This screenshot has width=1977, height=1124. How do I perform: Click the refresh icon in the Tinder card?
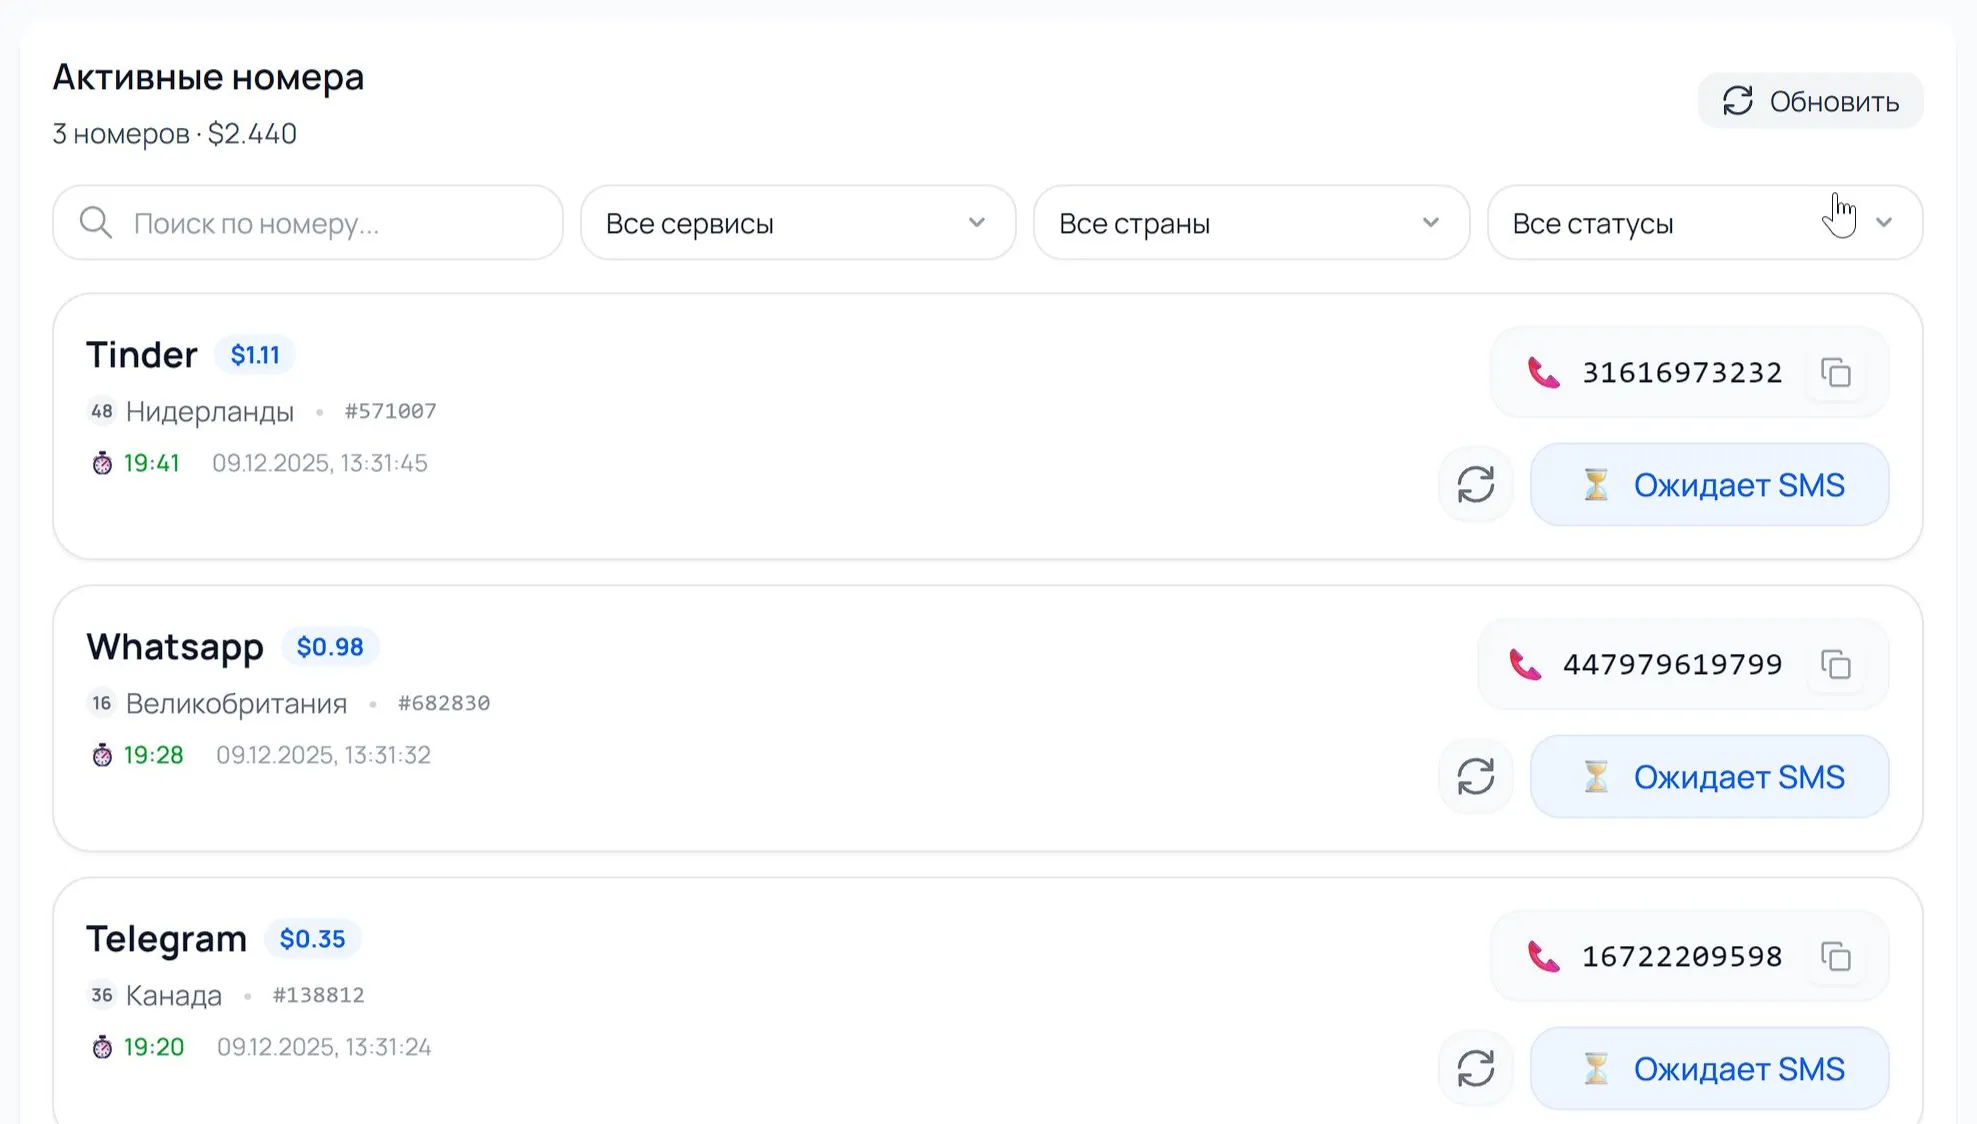click(x=1475, y=485)
